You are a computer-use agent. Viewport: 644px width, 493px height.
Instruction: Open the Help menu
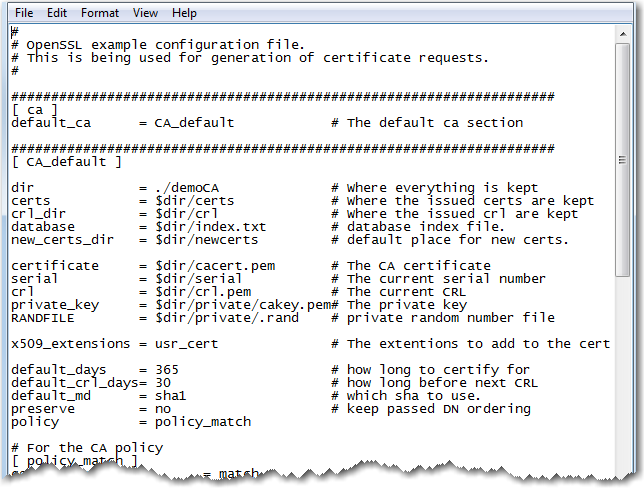coord(184,13)
